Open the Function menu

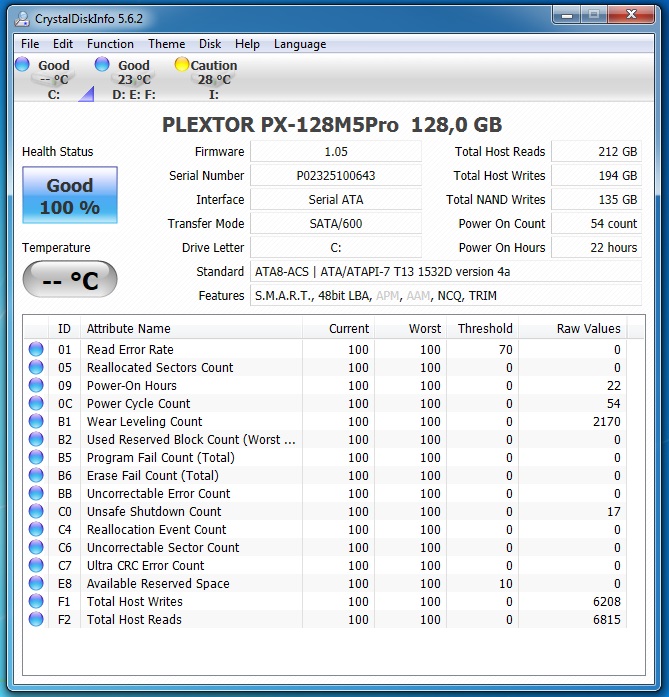(110, 44)
